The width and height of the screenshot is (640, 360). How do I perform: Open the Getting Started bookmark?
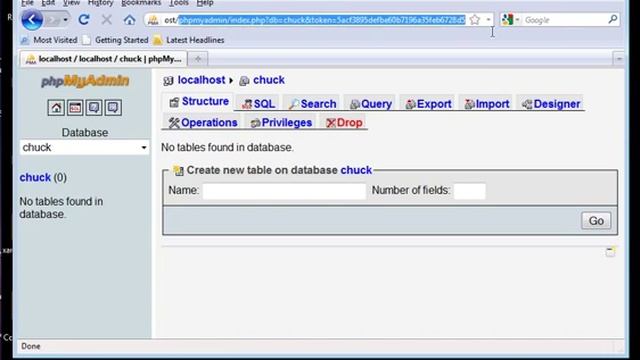tap(116, 40)
